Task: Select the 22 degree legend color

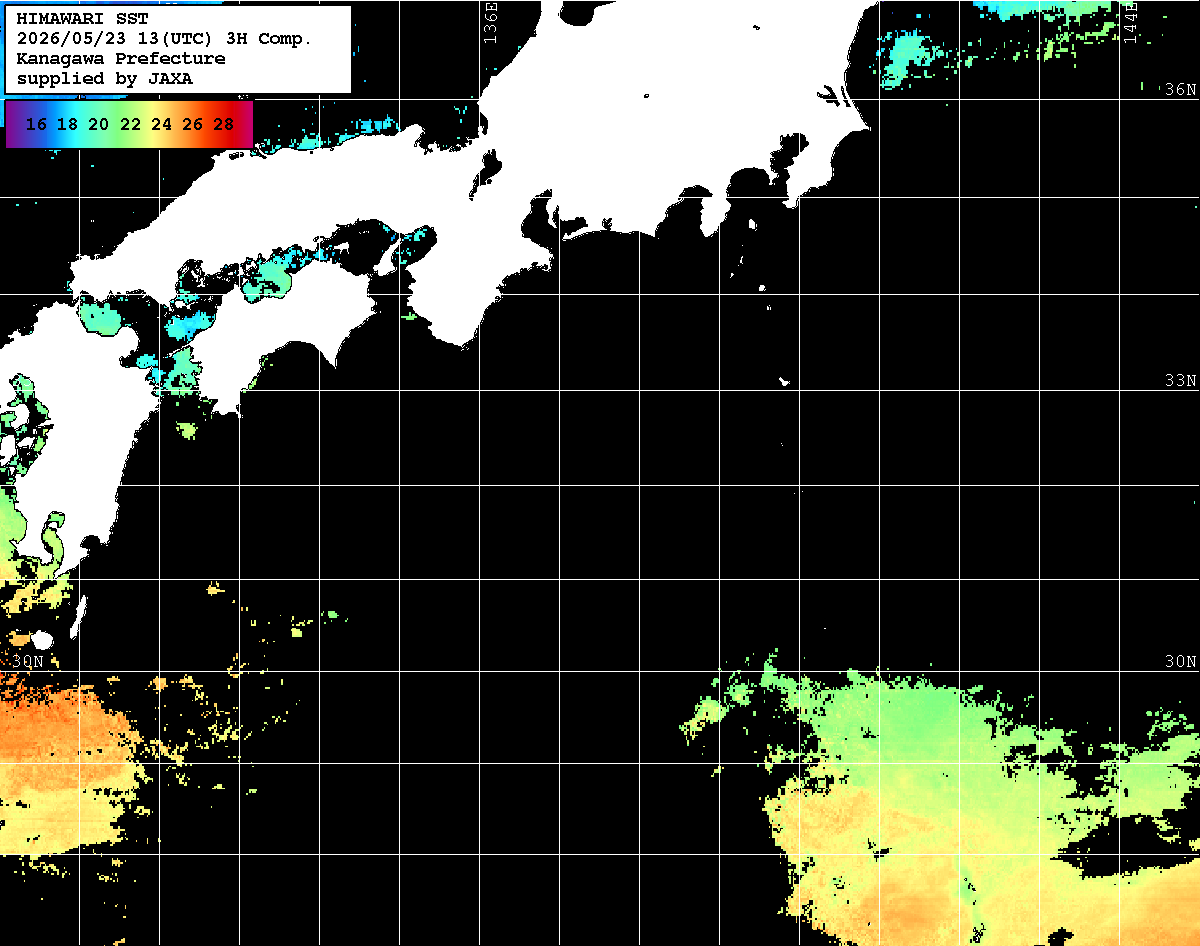Action: 130,125
